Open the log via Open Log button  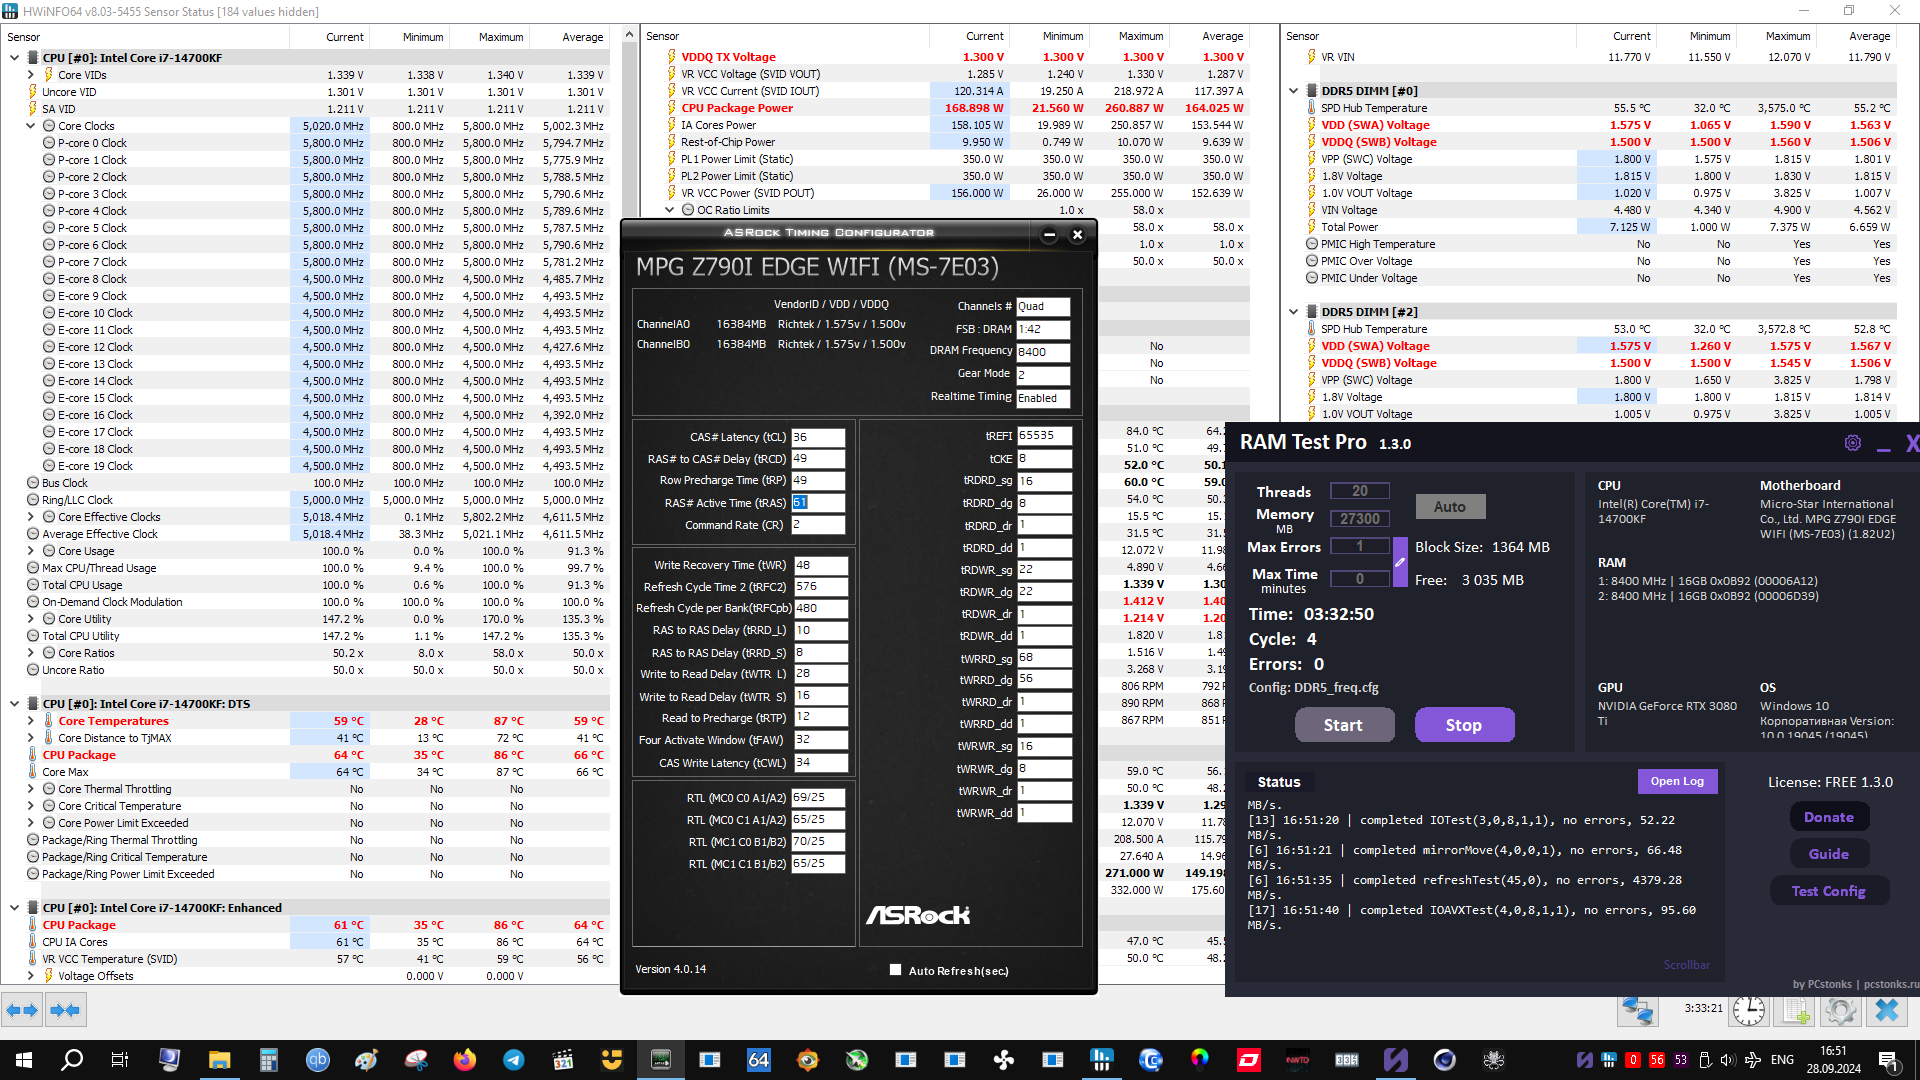click(x=1677, y=781)
